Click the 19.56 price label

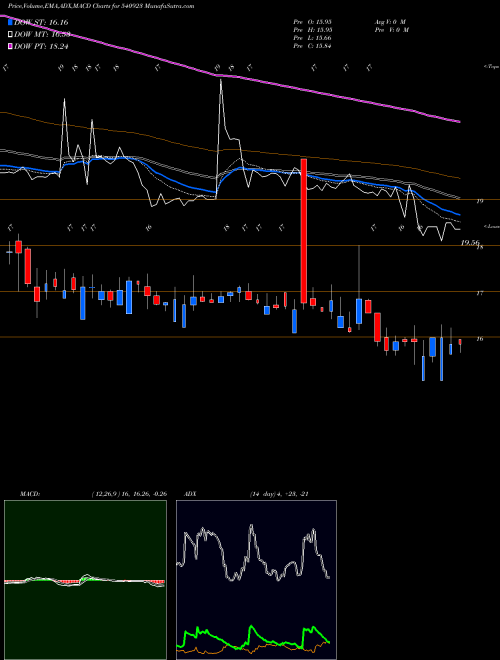click(470, 243)
